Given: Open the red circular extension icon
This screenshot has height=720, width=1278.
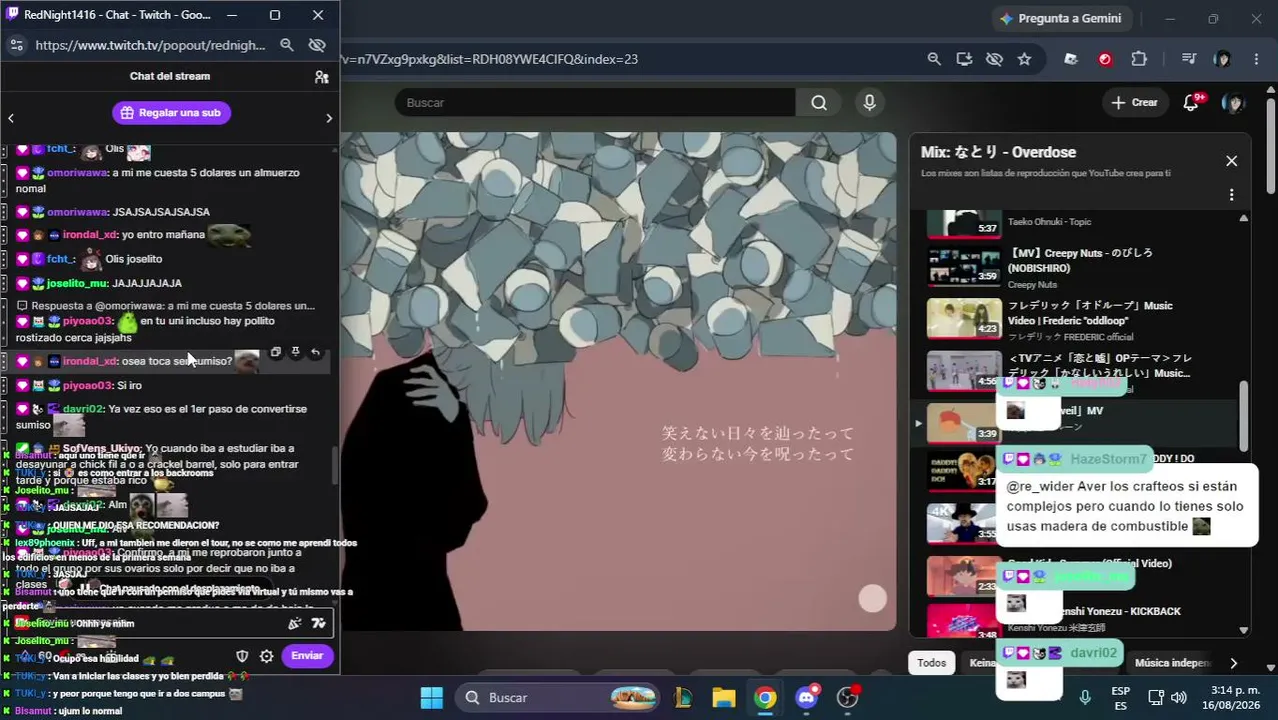Looking at the screenshot, I should tap(1105, 59).
